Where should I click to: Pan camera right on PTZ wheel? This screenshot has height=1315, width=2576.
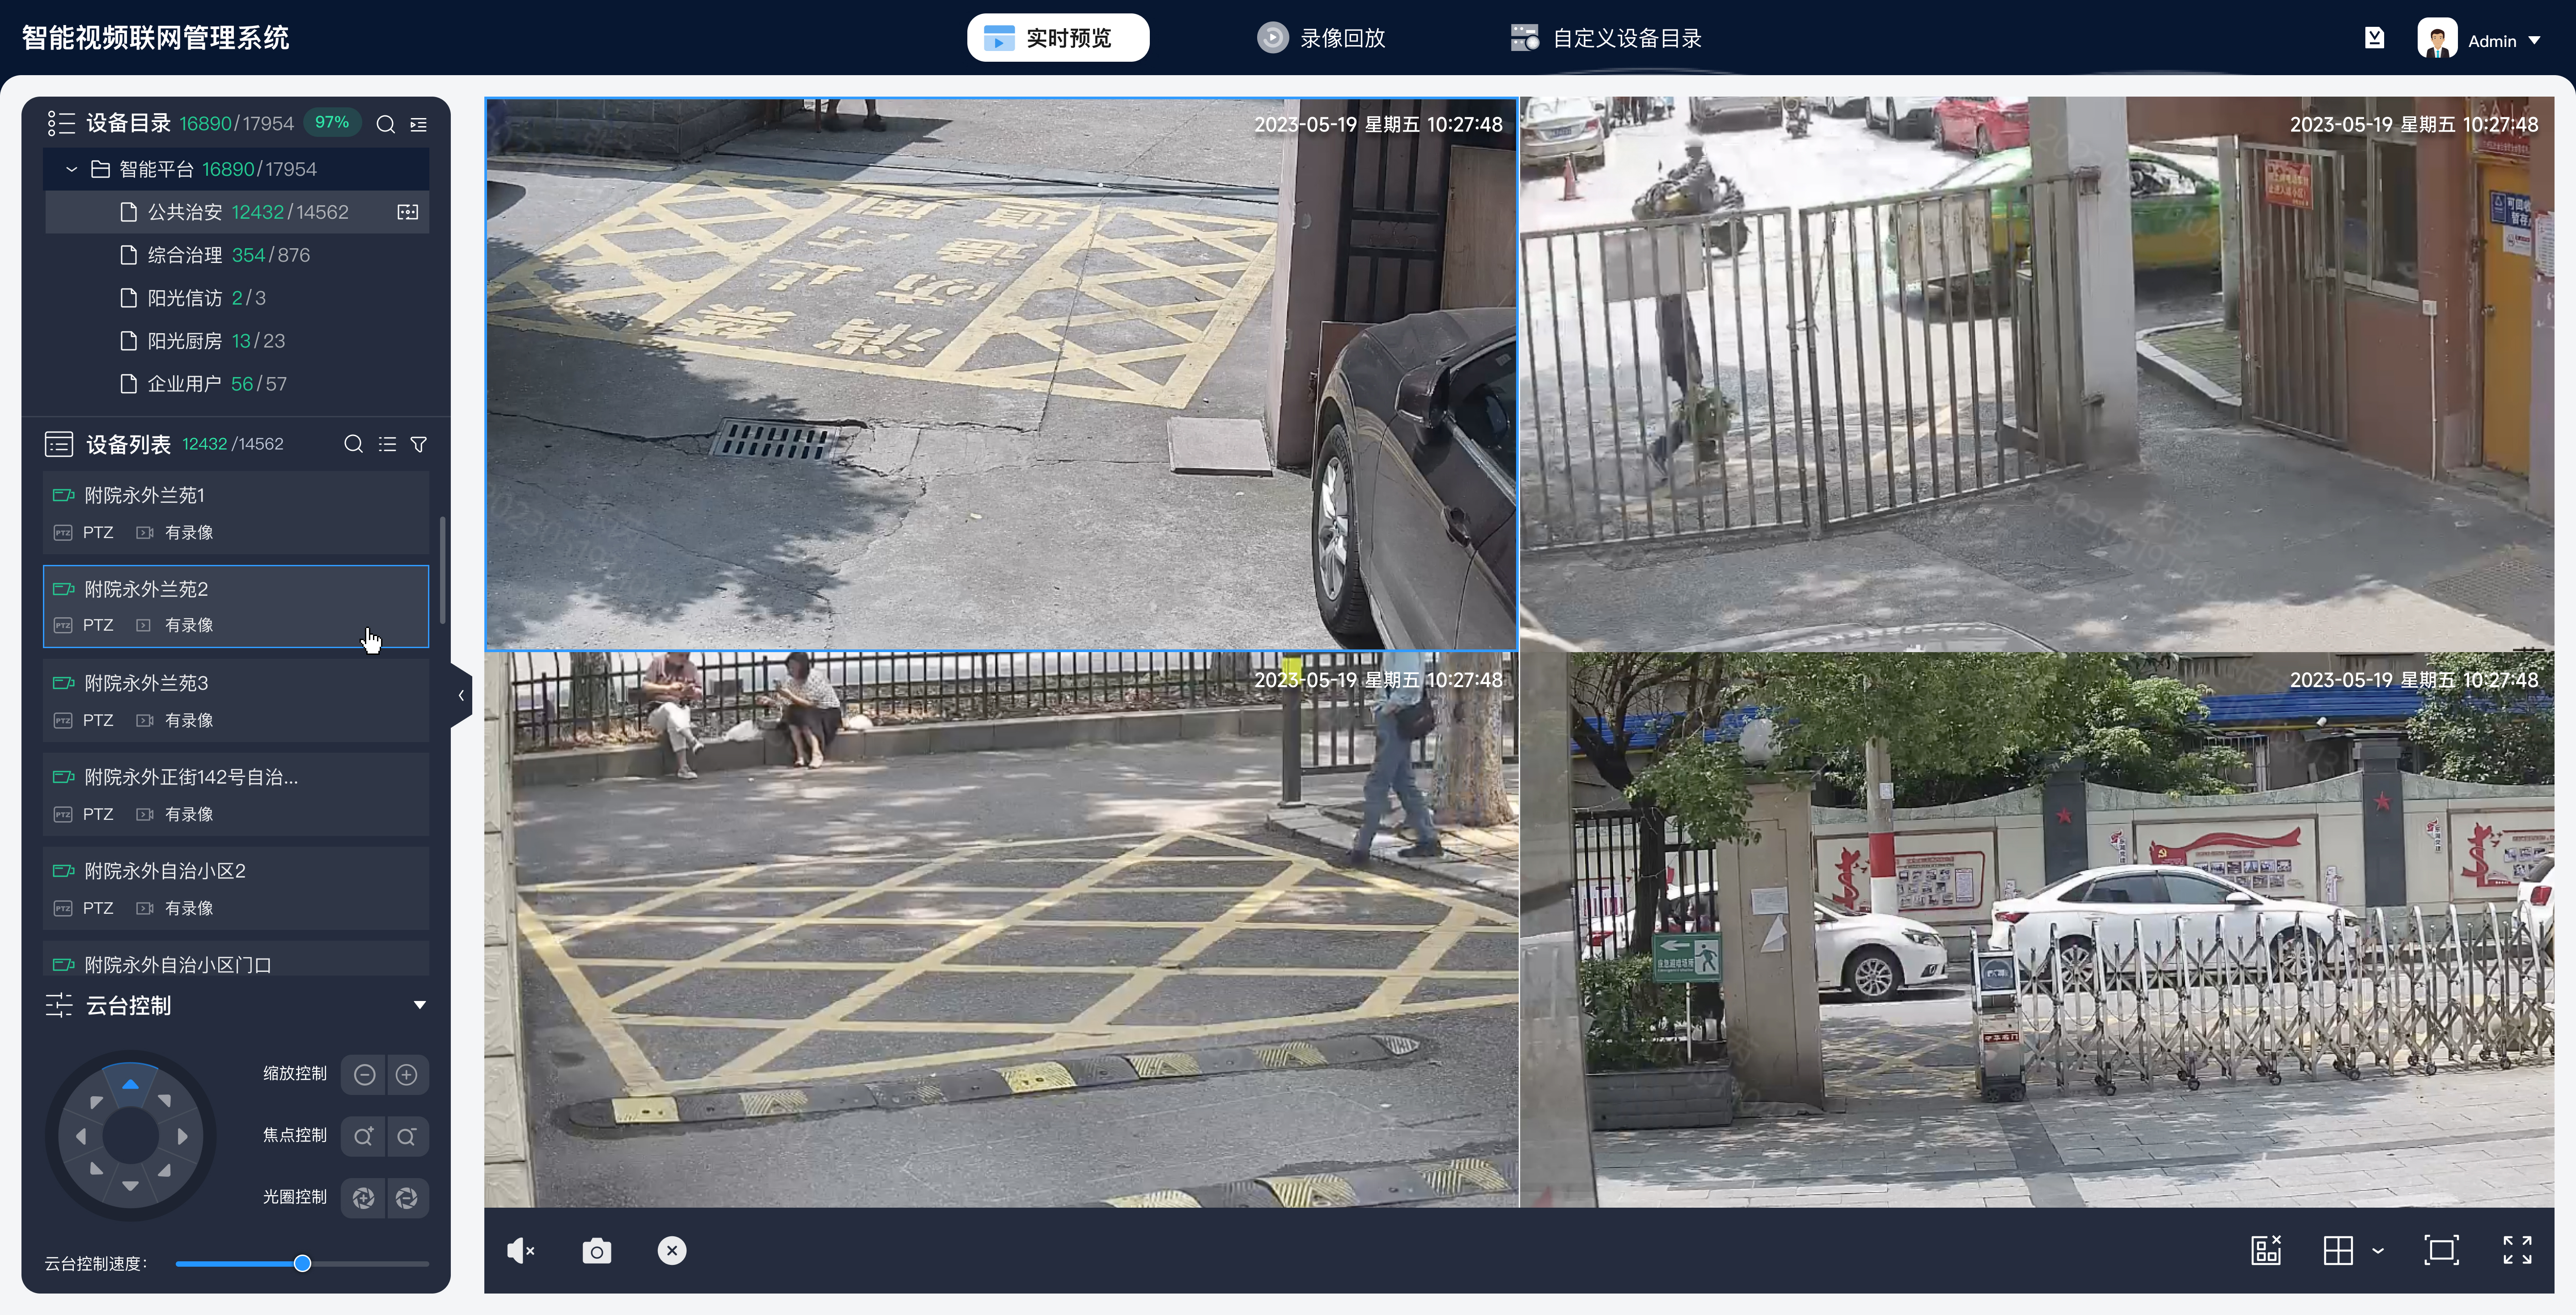(x=182, y=1136)
